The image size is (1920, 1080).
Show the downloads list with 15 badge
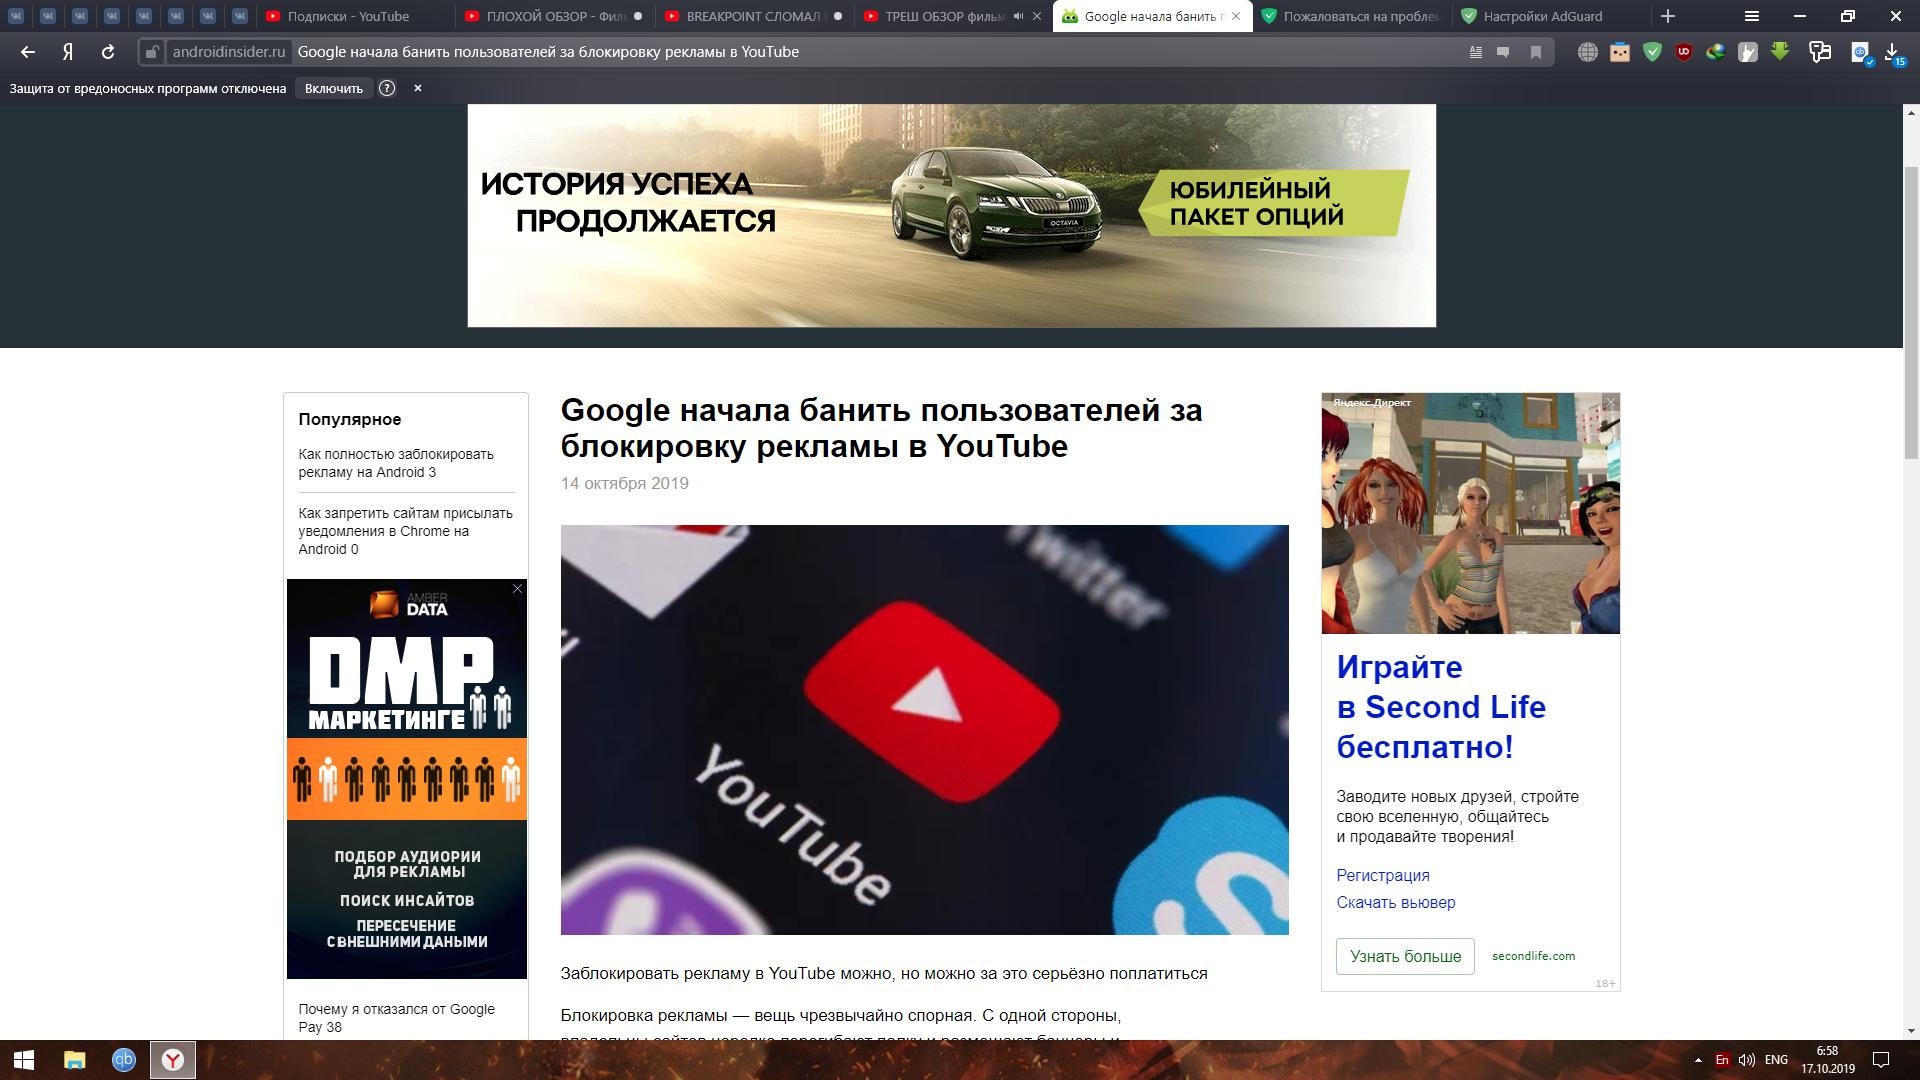point(1893,54)
